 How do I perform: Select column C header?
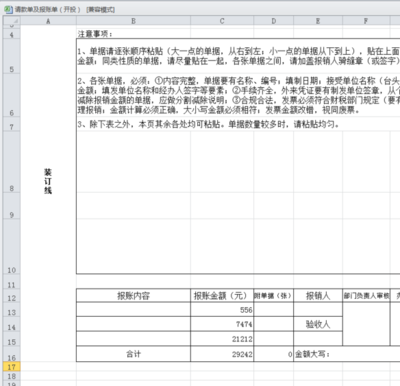(222, 21)
